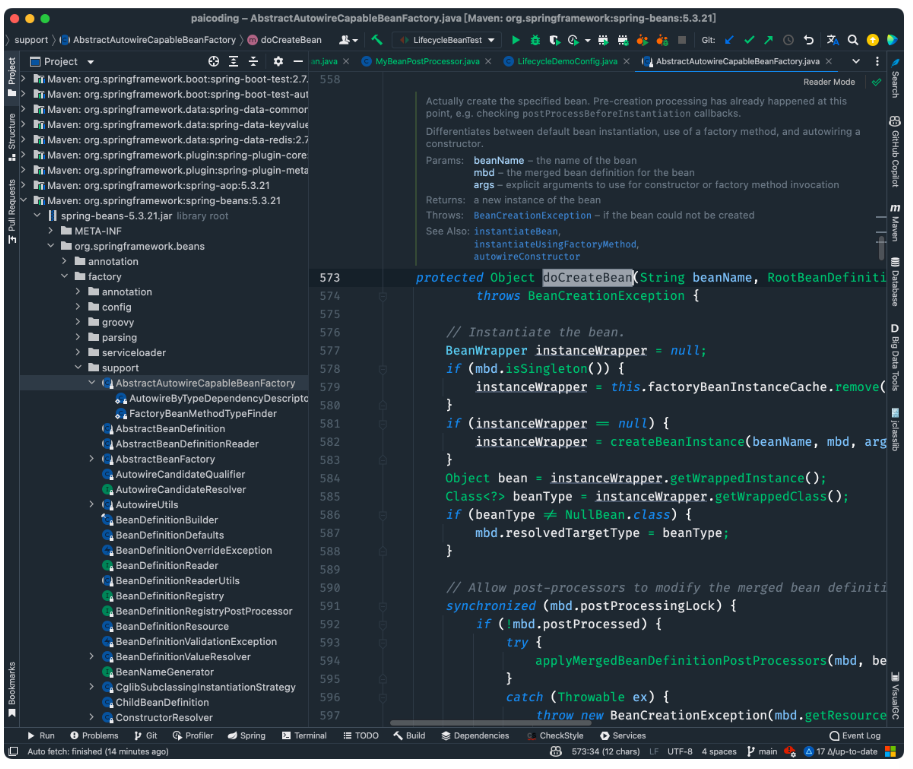Click the Git commit green checkmark

pyautogui.click(x=749, y=40)
